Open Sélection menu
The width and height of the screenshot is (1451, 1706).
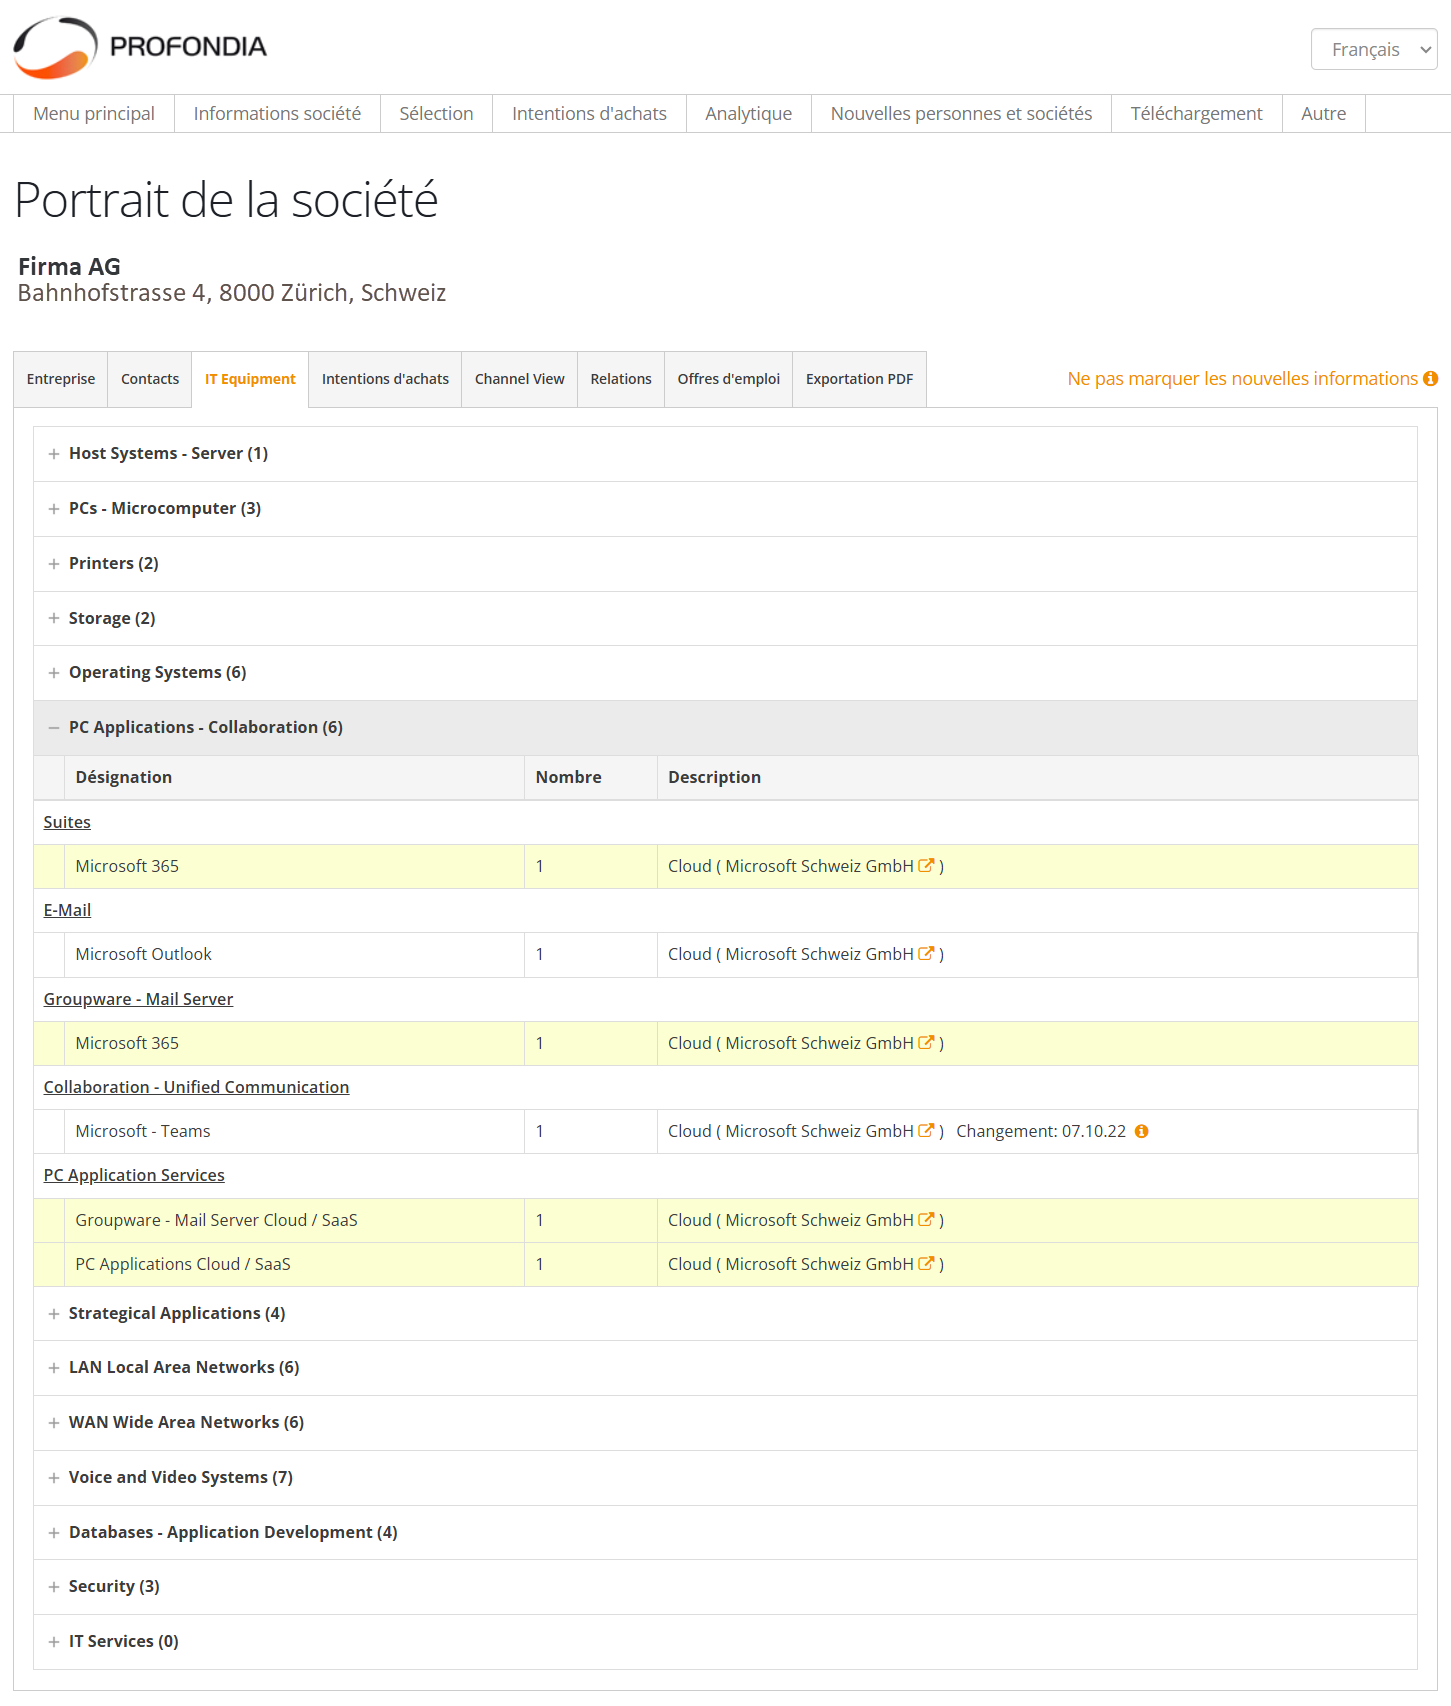pos(436,114)
